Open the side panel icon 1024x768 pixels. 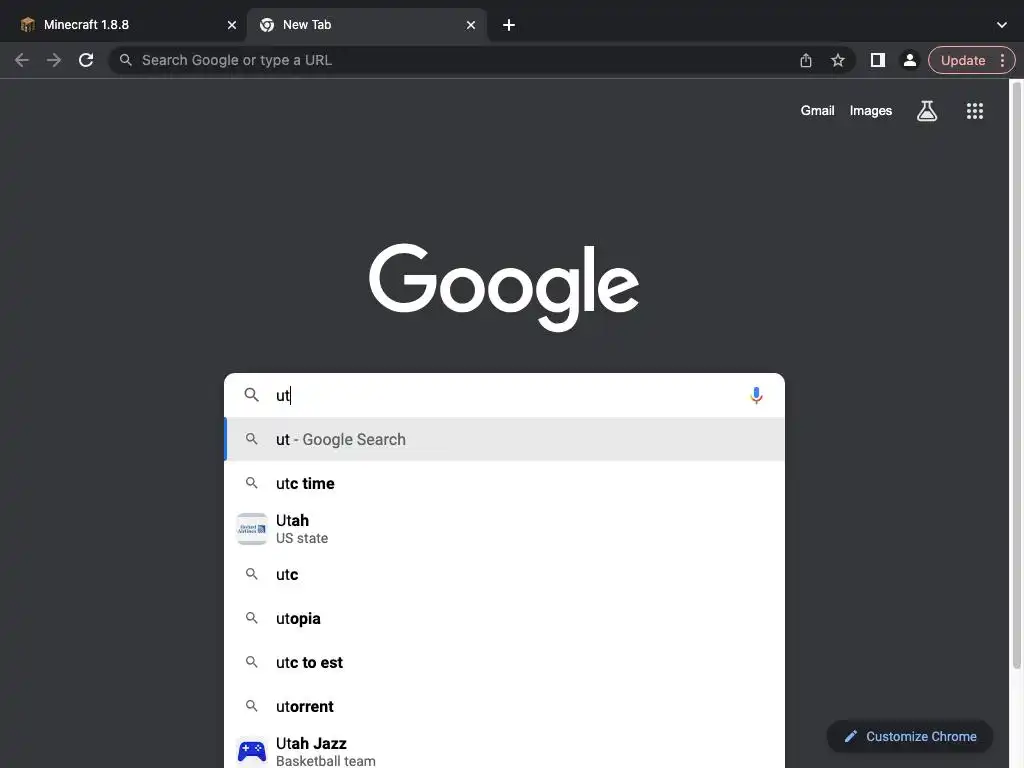click(878, 60)
